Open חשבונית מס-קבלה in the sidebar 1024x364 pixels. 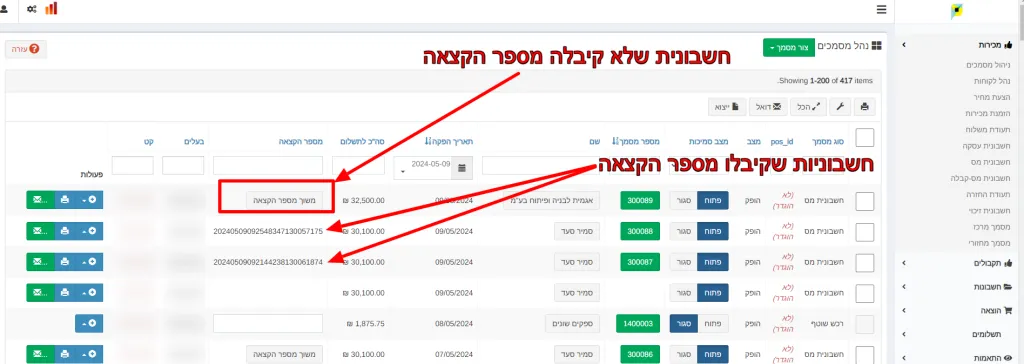pos(981,178)
